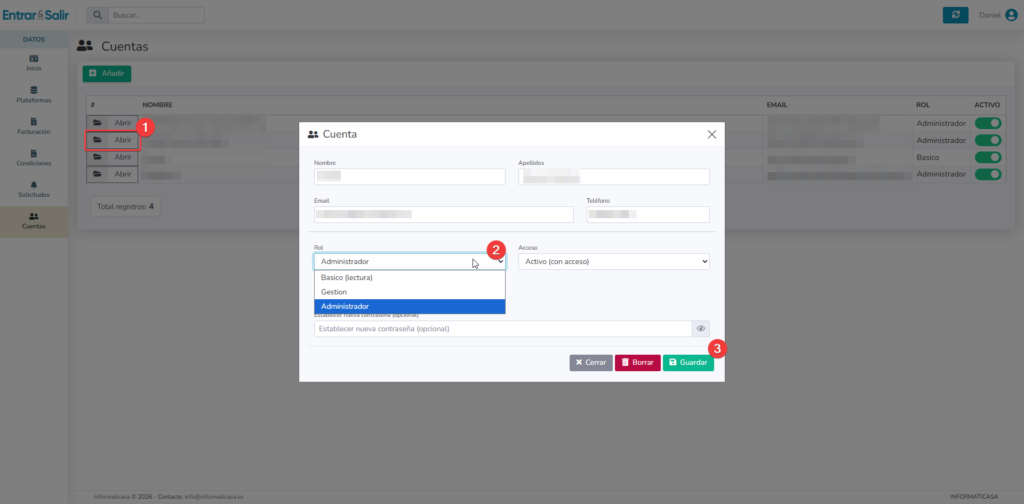Close the Cuenta dialog with X

click(712, 134)
